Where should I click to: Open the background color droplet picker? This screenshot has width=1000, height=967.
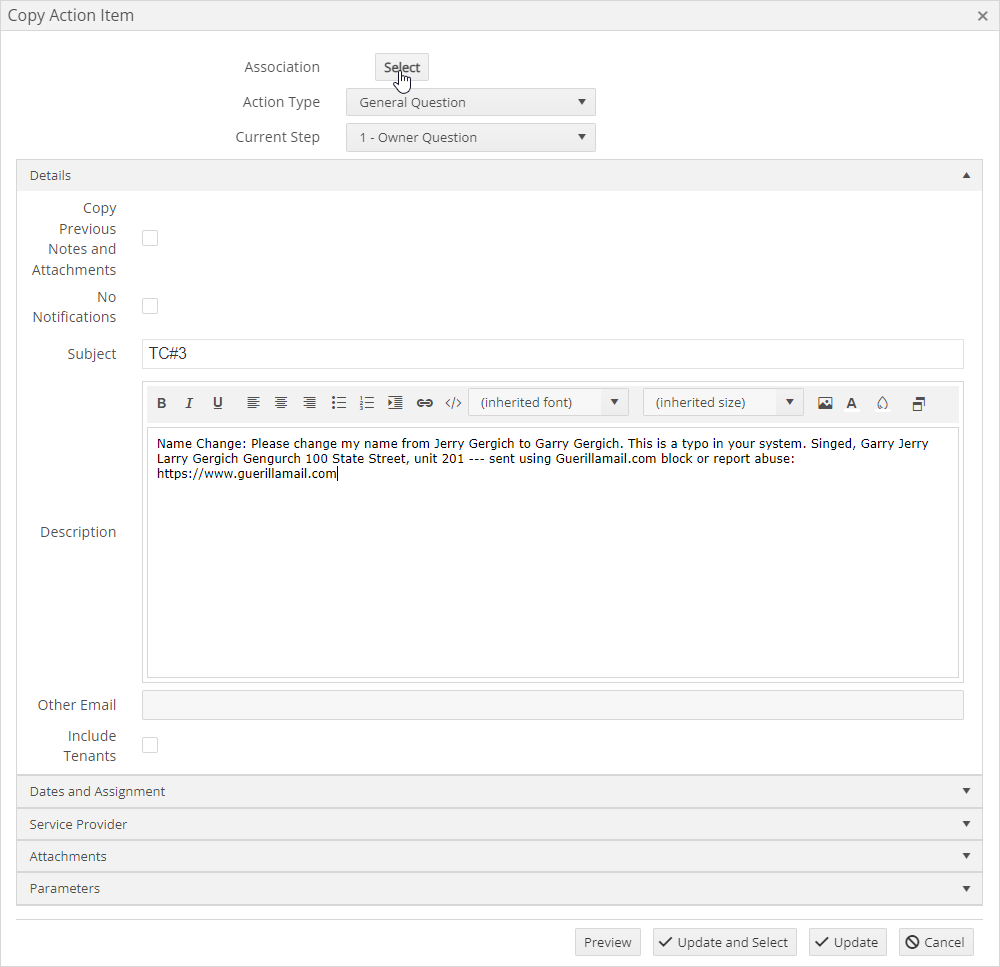tap(883, 403)
